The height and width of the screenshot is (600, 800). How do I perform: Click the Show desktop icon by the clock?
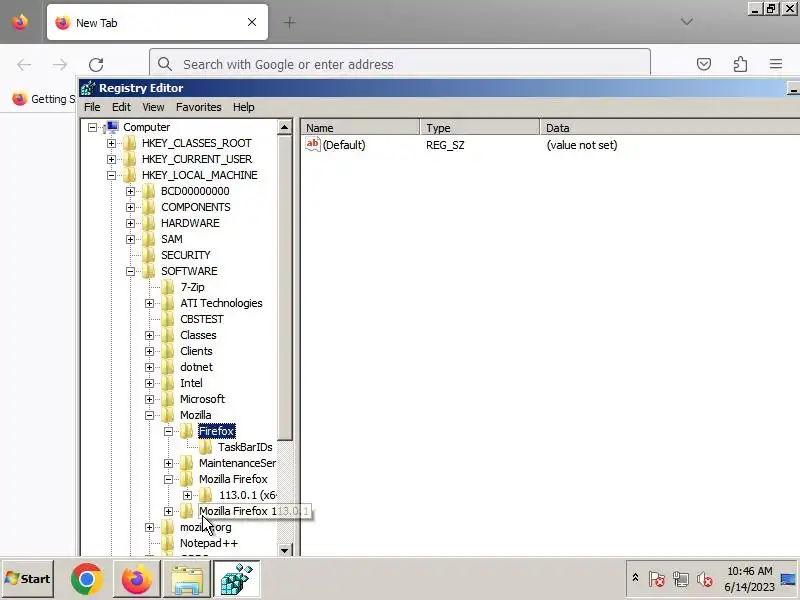tap(788, 579)
